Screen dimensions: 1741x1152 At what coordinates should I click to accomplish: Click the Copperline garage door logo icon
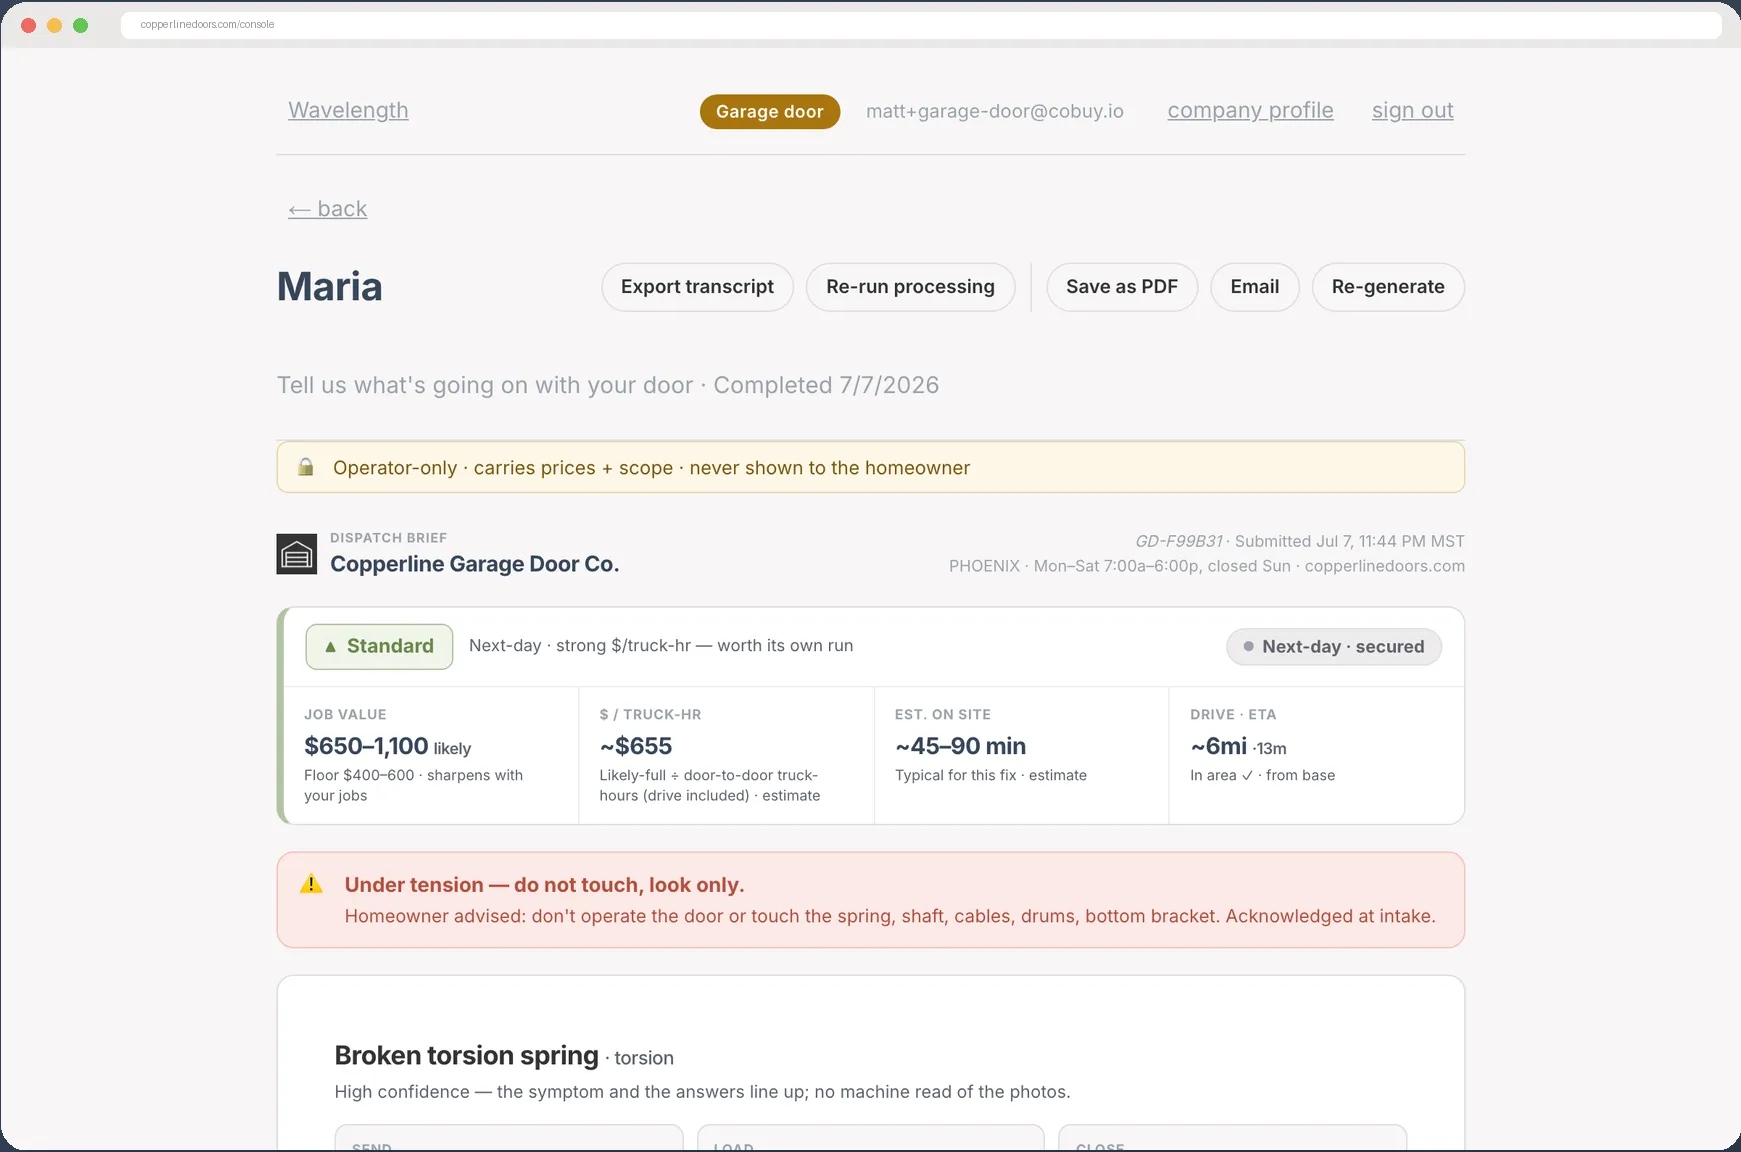[296, 554]
